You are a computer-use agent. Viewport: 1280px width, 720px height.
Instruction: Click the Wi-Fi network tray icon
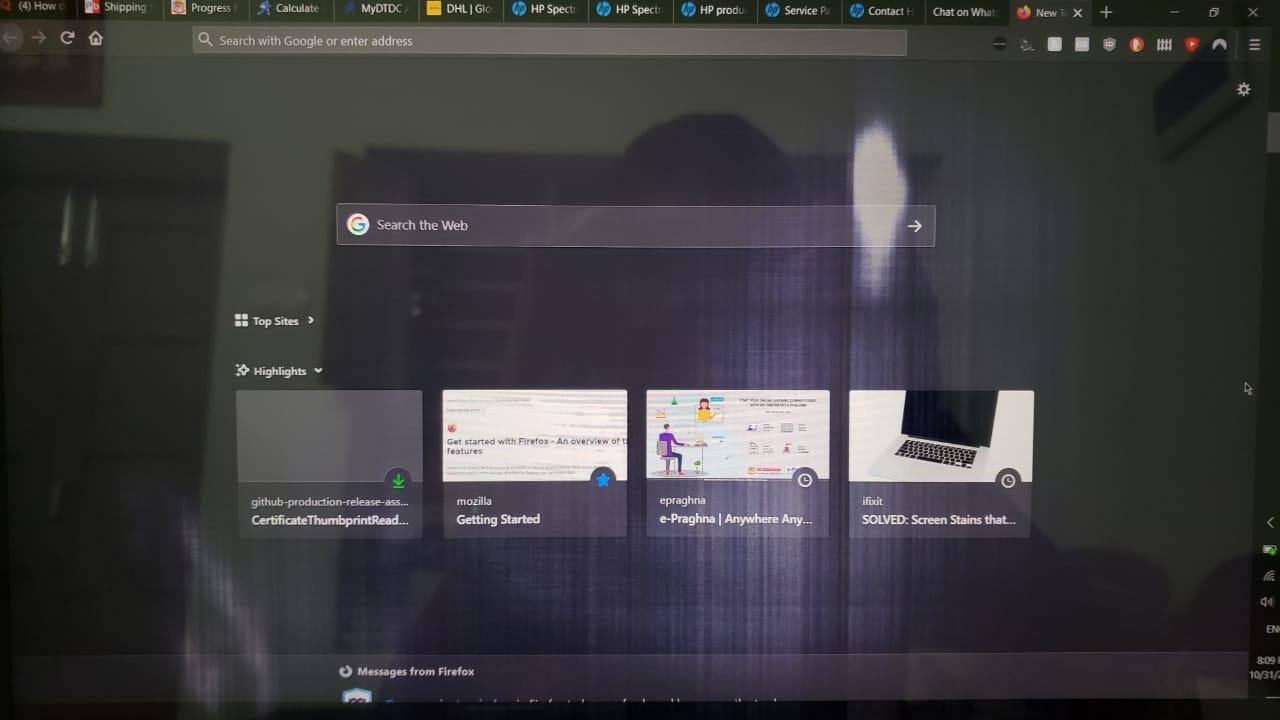click(1269, 576)
